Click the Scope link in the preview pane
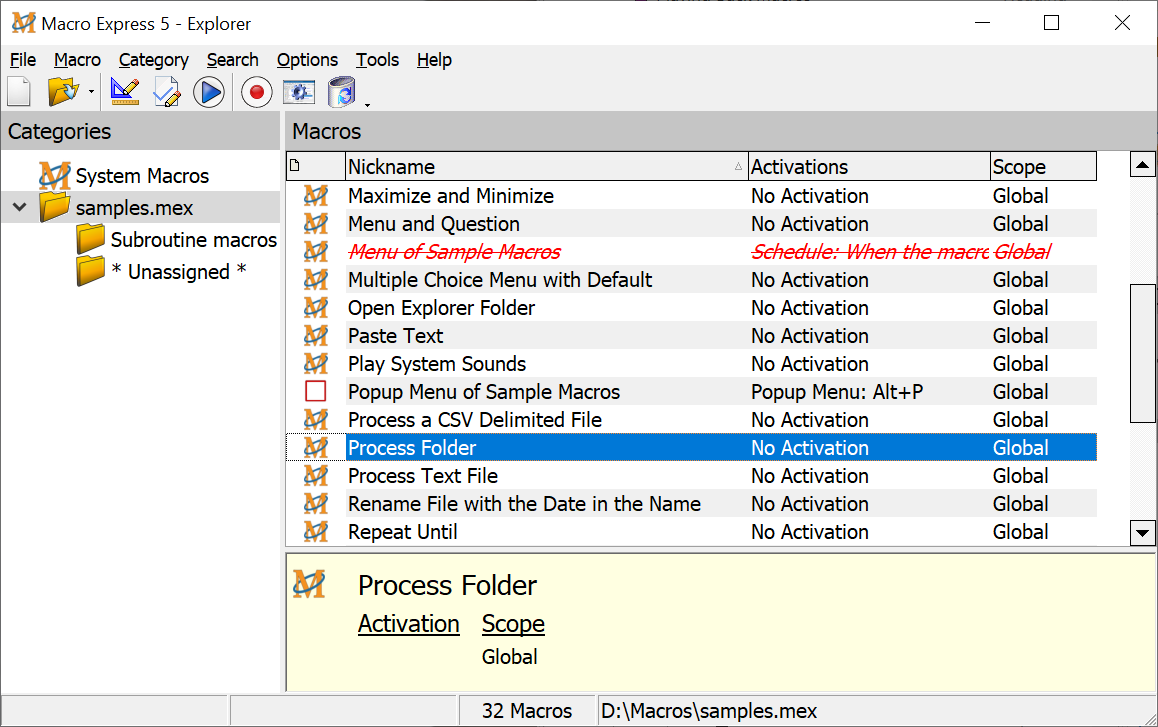 pos(513,623)
